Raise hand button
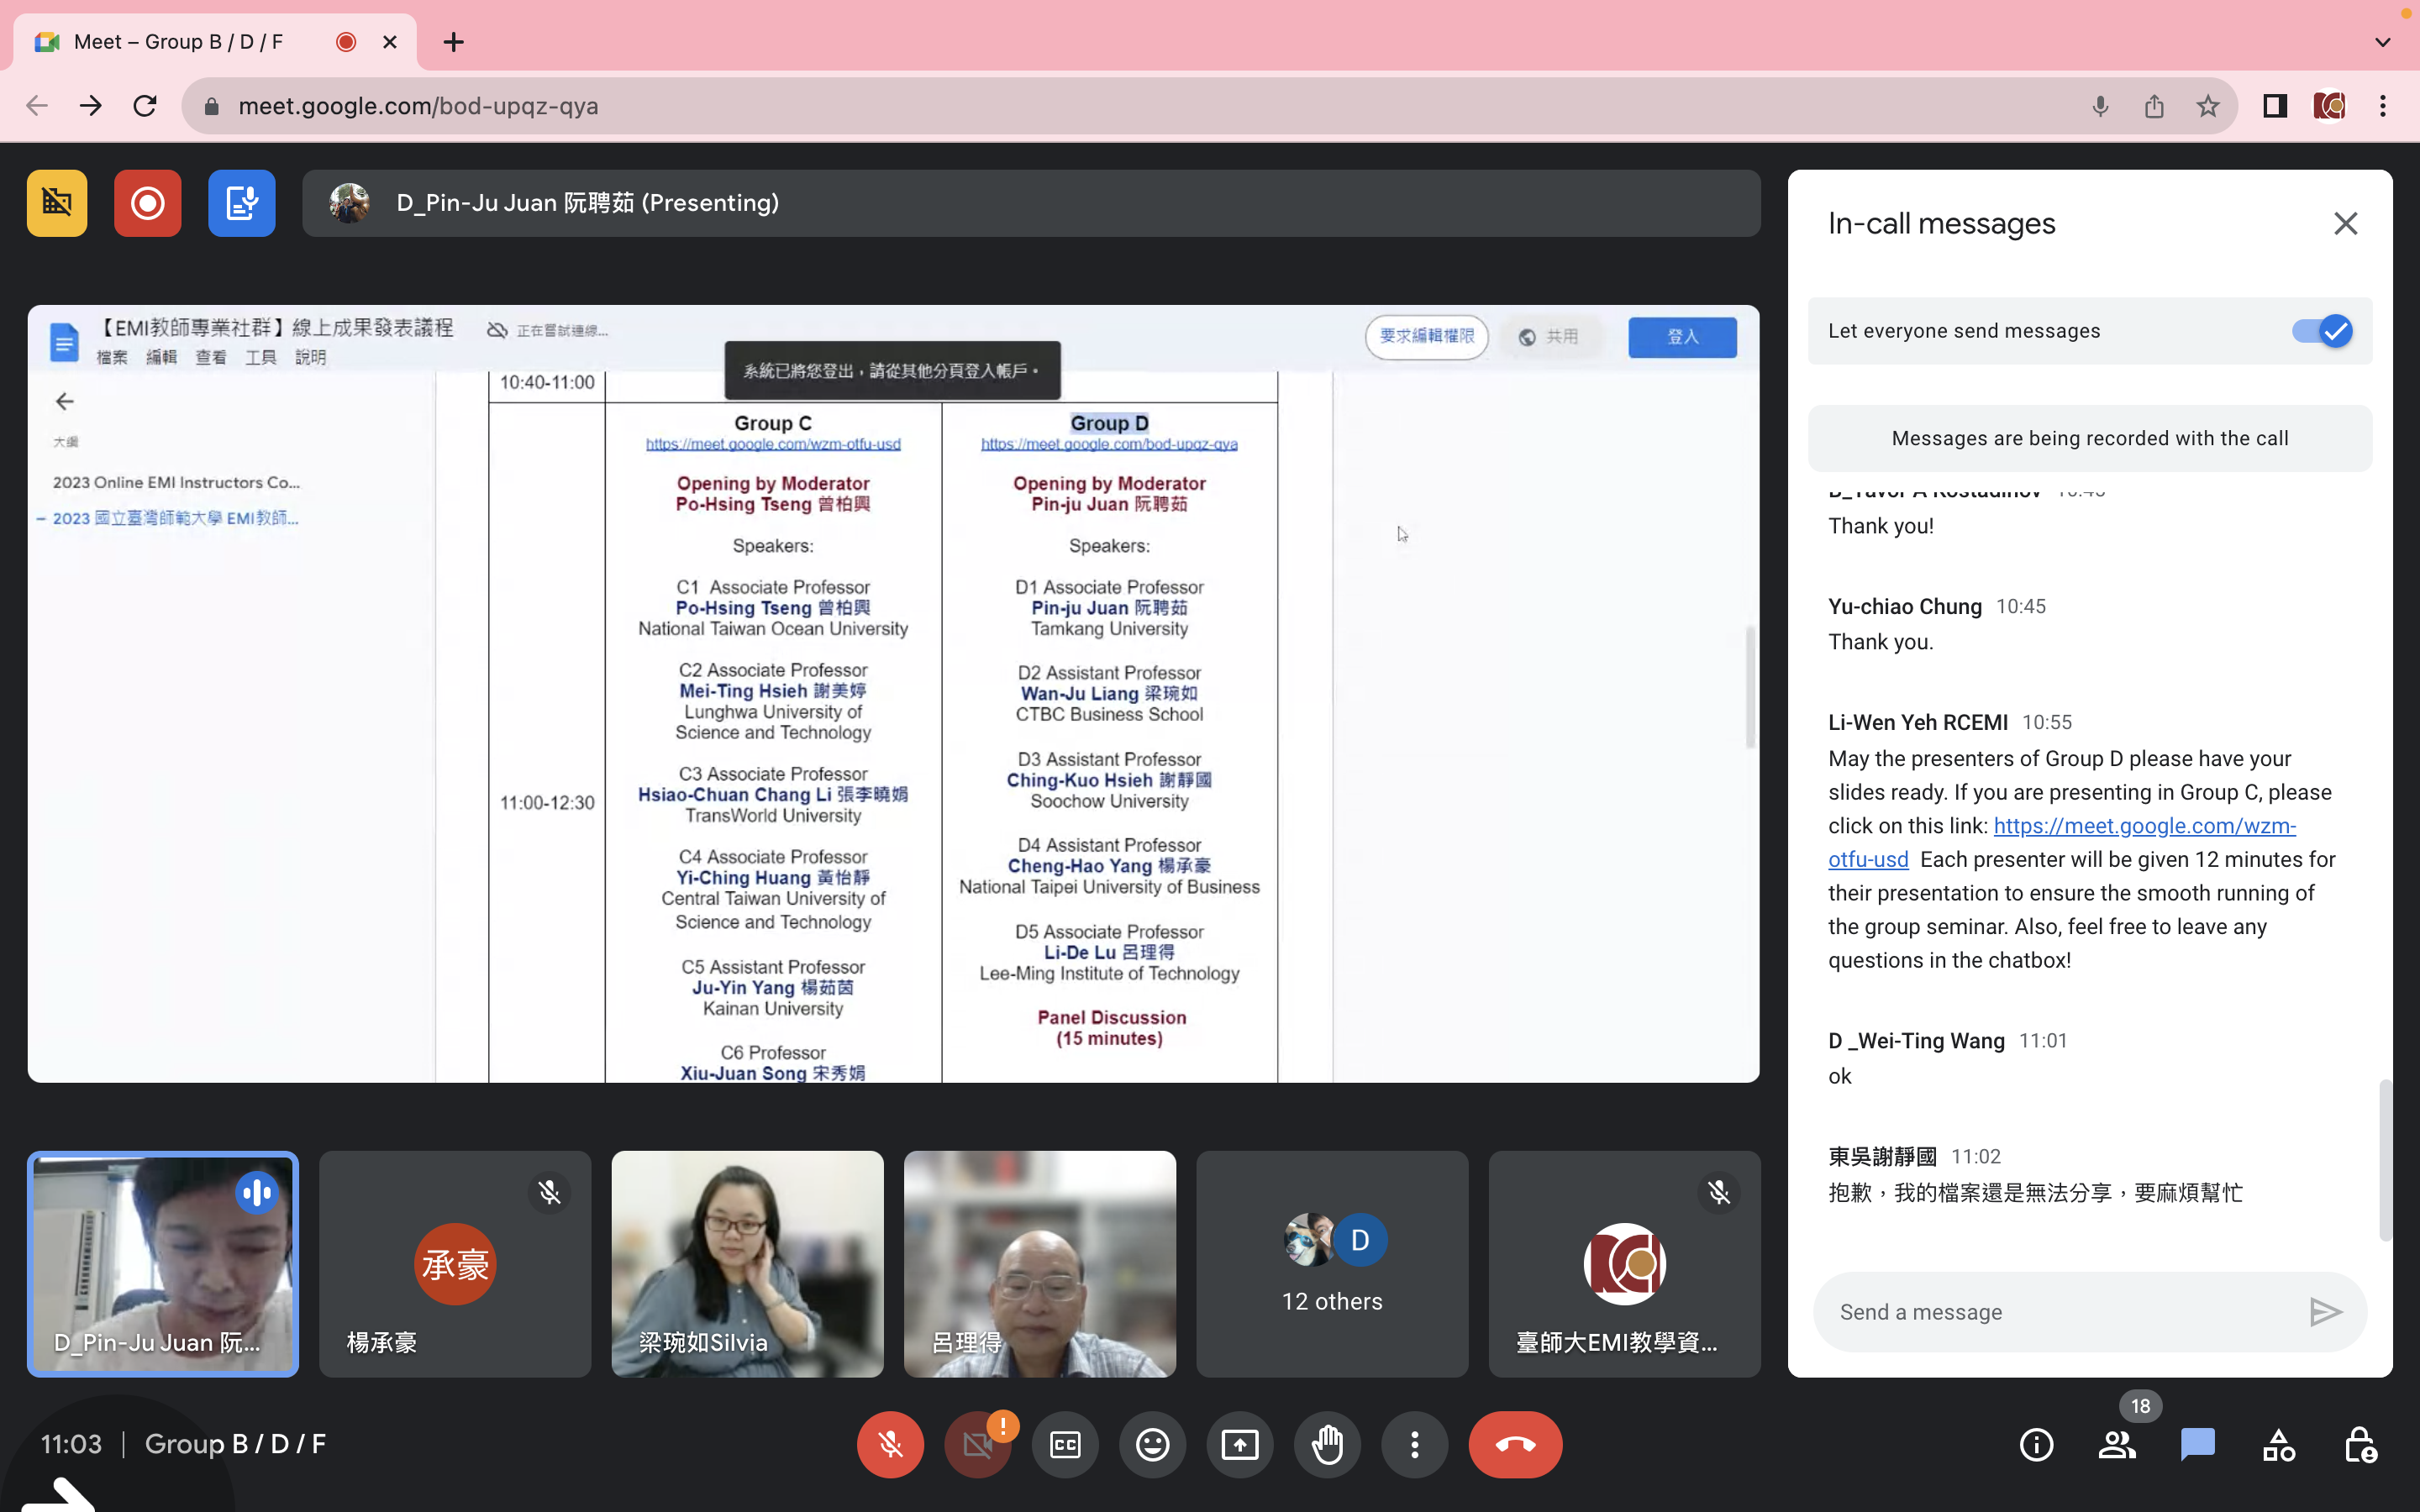 1327,1444
